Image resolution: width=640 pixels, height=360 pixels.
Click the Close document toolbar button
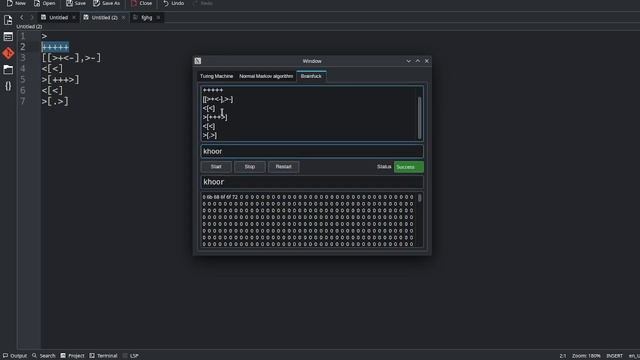[x=141, y=3]
